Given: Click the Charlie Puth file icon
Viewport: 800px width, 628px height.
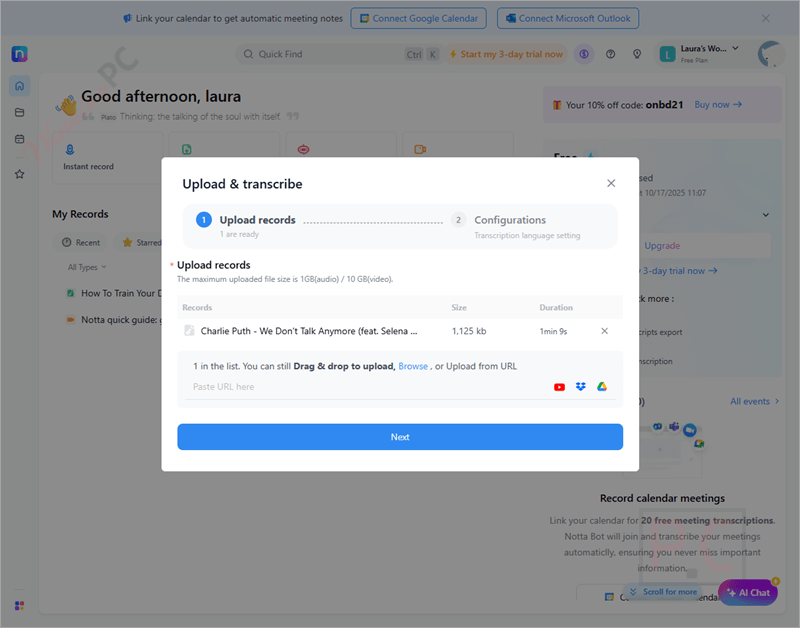Looking at the screenshot, I should coord(189,331).
